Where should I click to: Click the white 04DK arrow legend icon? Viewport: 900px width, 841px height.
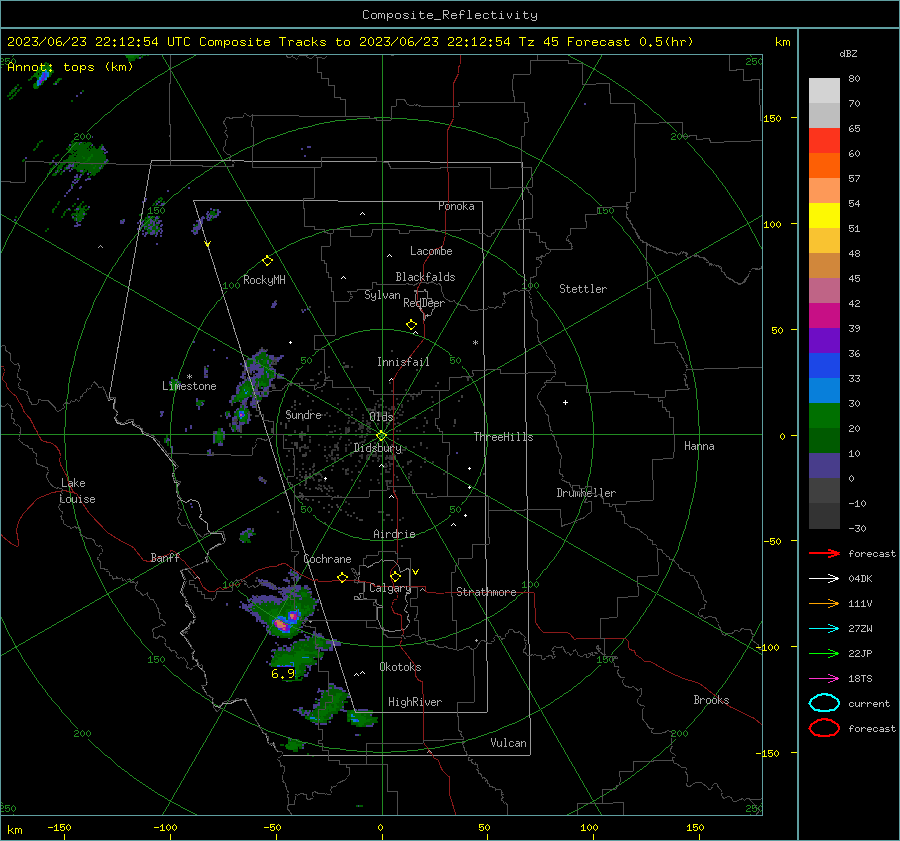pos(824,578)
